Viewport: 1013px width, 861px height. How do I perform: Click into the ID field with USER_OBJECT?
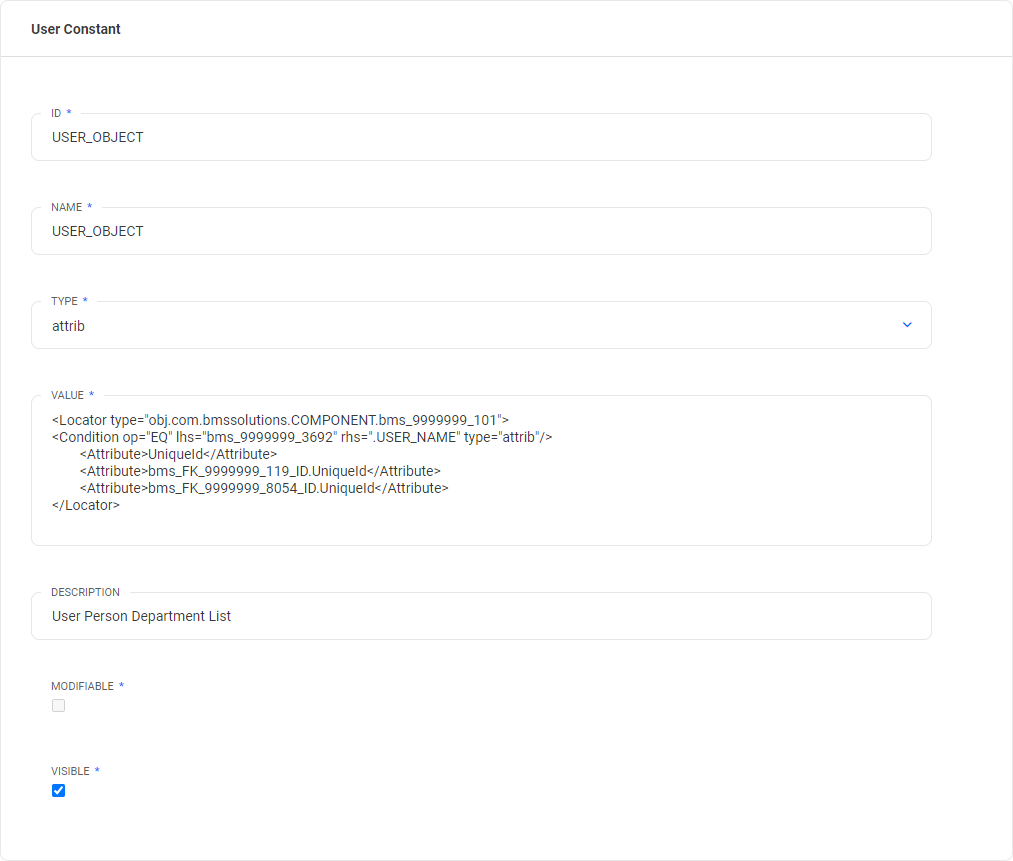tap(480, 138)
